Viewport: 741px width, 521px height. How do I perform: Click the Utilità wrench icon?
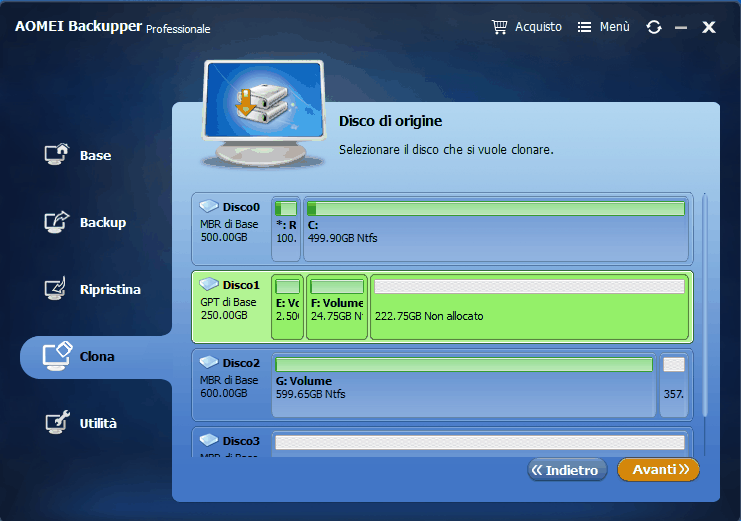pyautogui.click(x=57, y=422)
